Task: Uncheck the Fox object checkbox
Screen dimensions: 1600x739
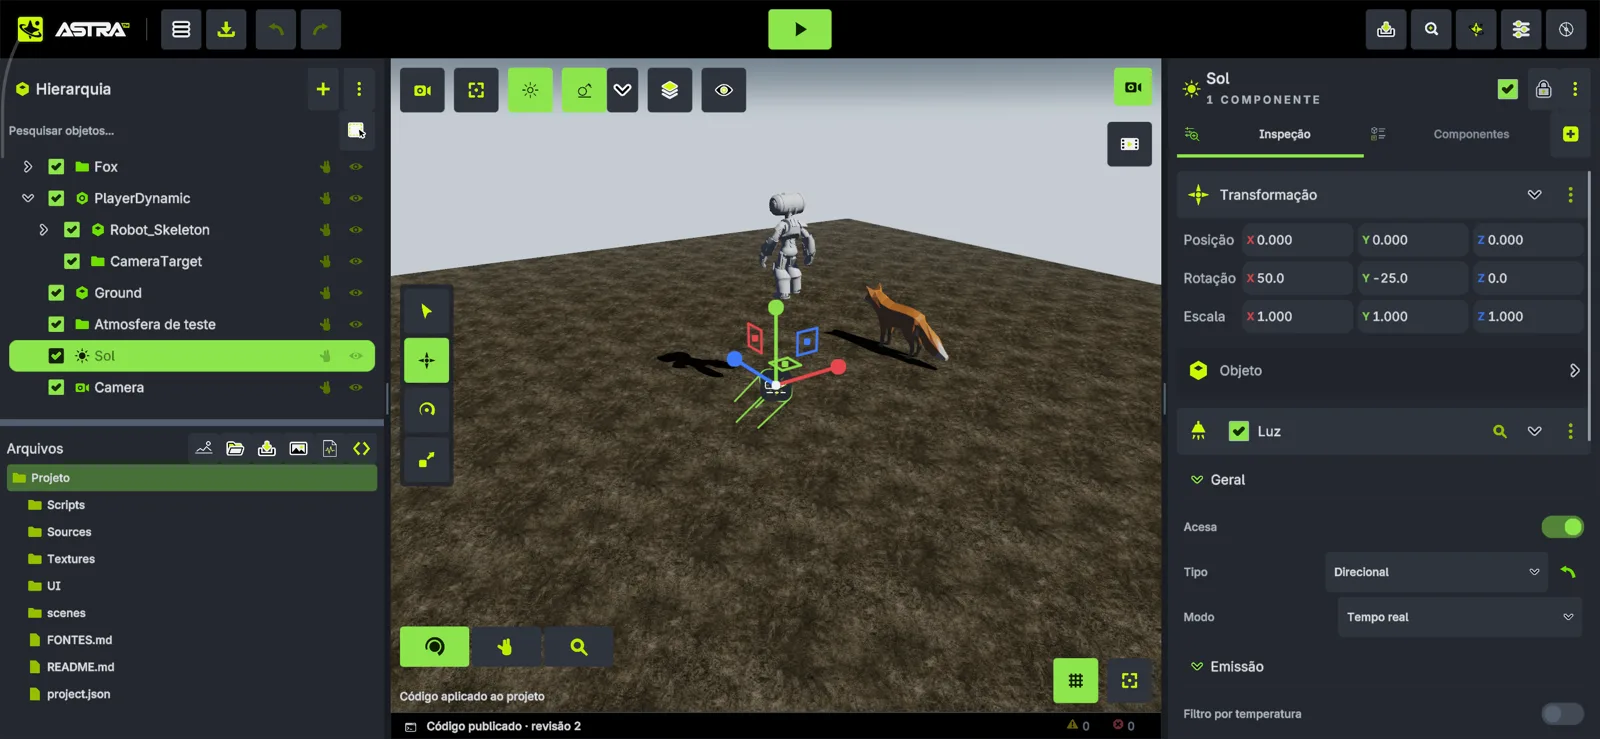Action: 56,167
